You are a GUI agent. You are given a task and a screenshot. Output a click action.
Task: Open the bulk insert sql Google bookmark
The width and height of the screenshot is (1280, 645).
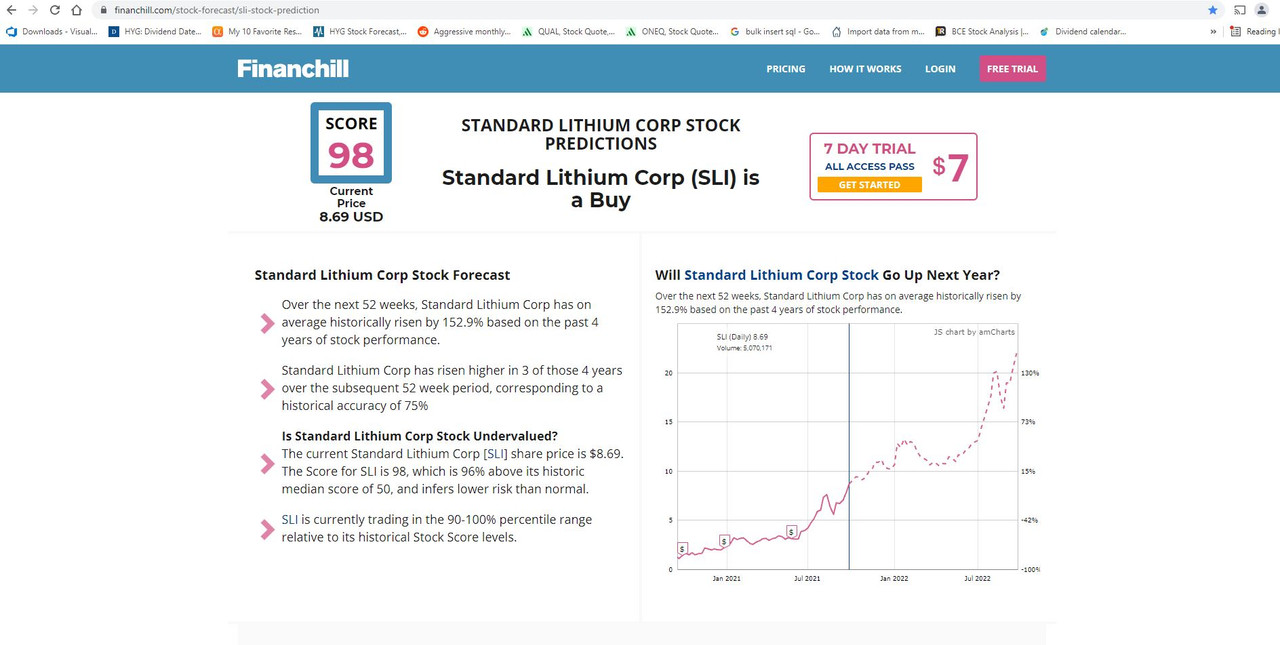776,31
